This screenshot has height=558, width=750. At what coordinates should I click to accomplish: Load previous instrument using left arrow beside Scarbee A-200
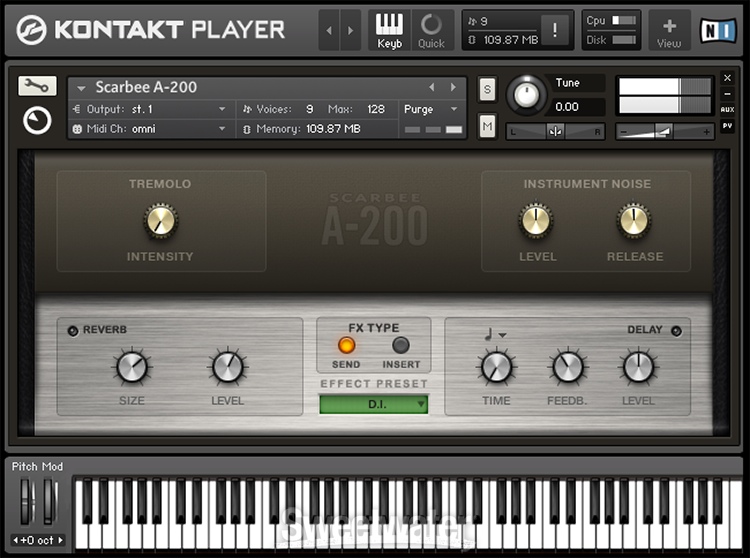click(432, 87)
